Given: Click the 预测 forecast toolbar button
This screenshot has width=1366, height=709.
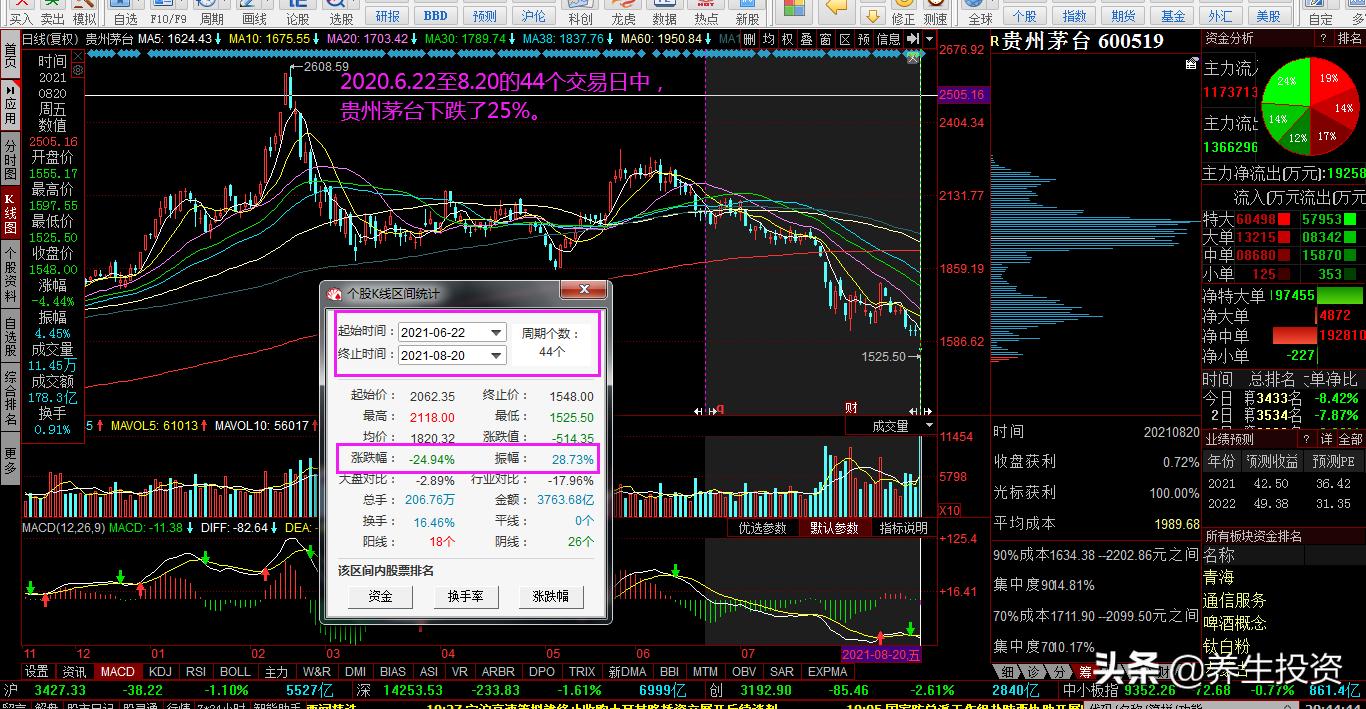Looking at the screenshot, I should [x=485, y=16].
